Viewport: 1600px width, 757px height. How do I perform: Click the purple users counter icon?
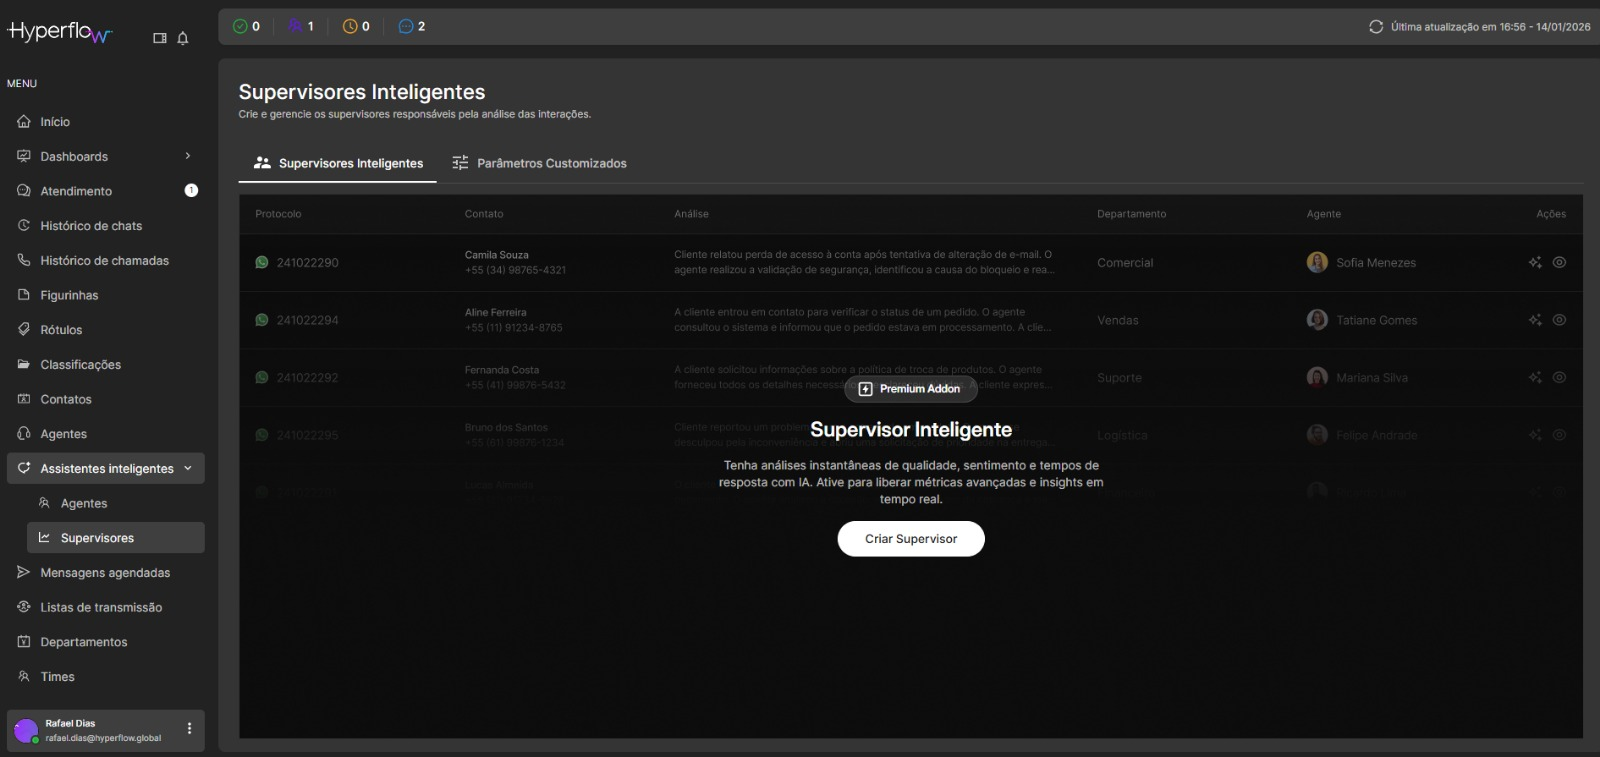[295, 26]
